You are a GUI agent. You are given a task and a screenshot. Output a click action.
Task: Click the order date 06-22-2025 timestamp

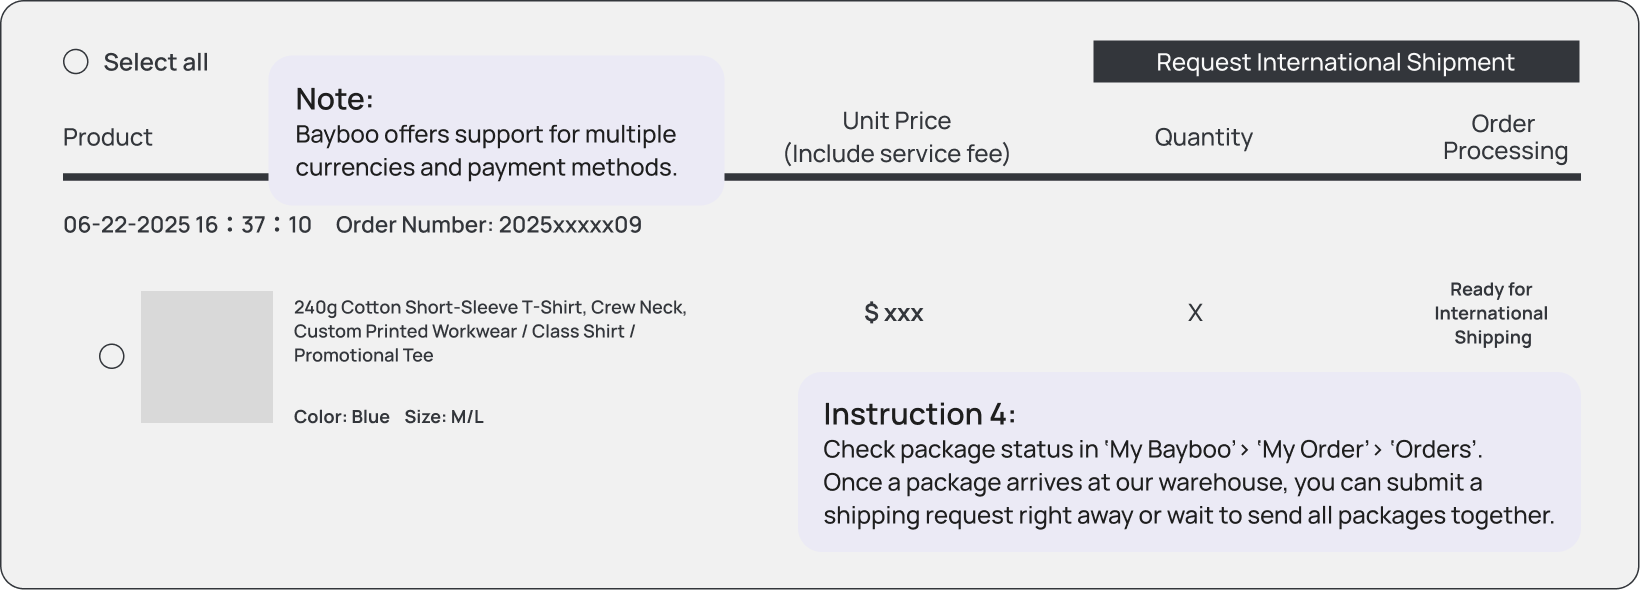pos(187,225)
